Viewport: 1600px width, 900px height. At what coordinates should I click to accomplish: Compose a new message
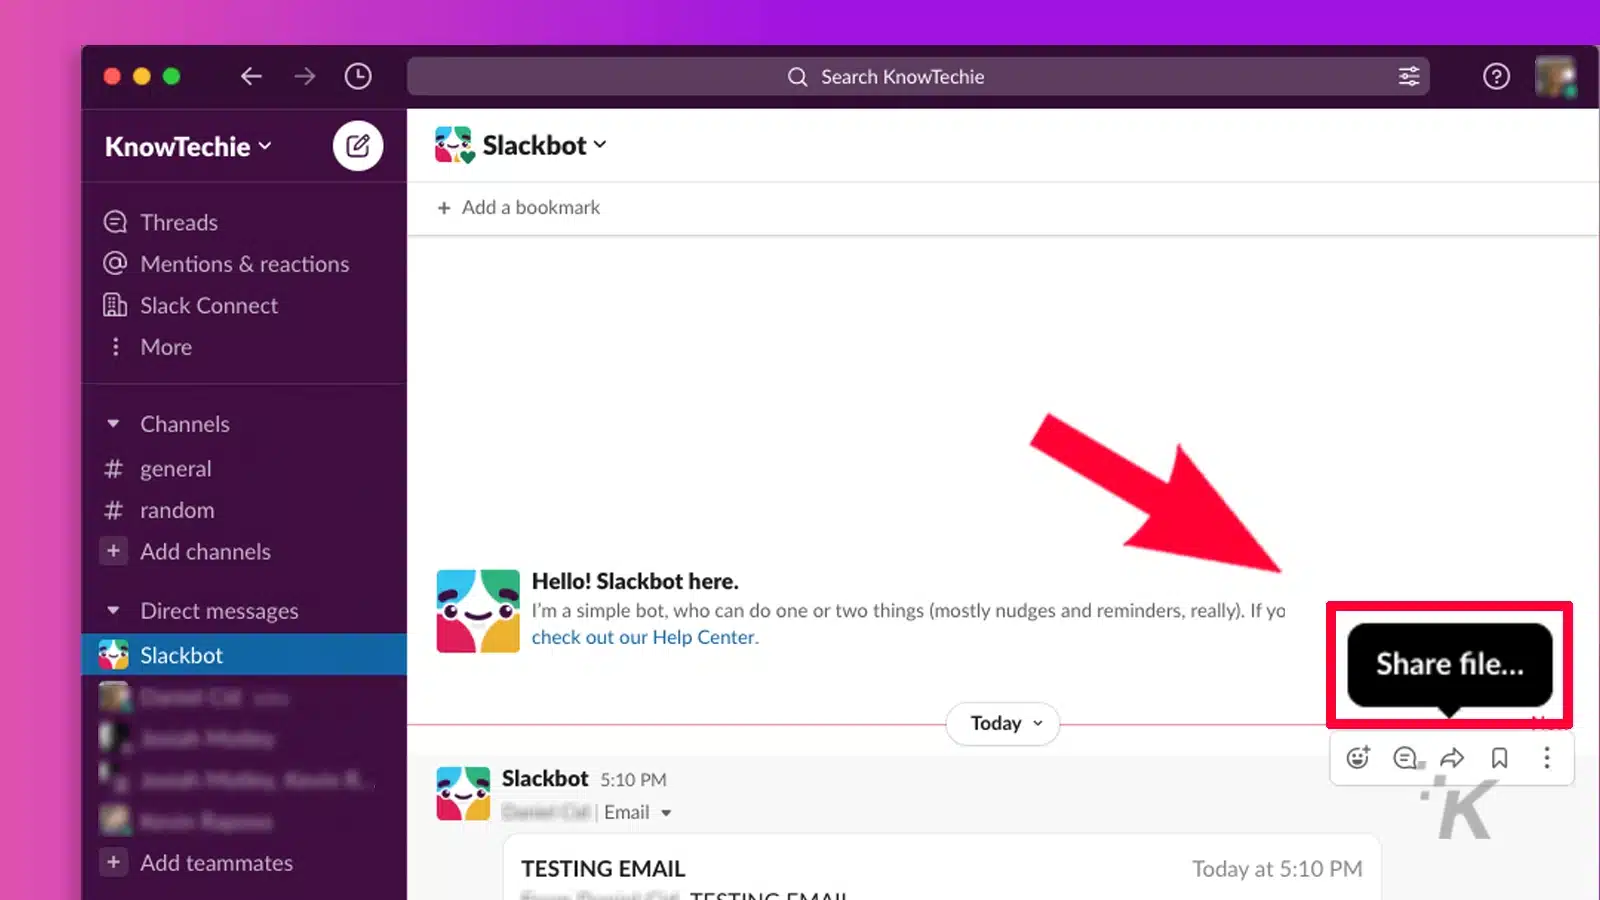358,146
